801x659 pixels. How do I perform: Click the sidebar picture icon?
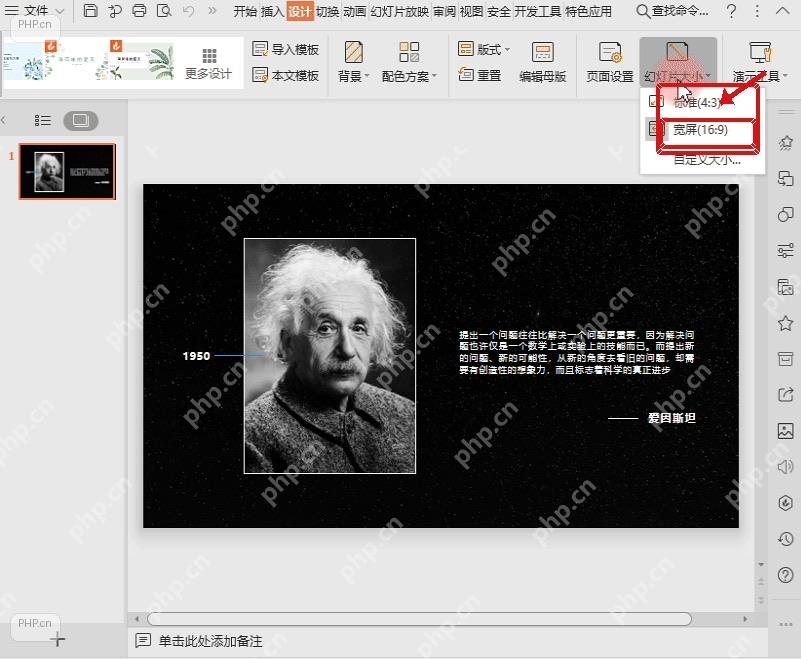786,431
